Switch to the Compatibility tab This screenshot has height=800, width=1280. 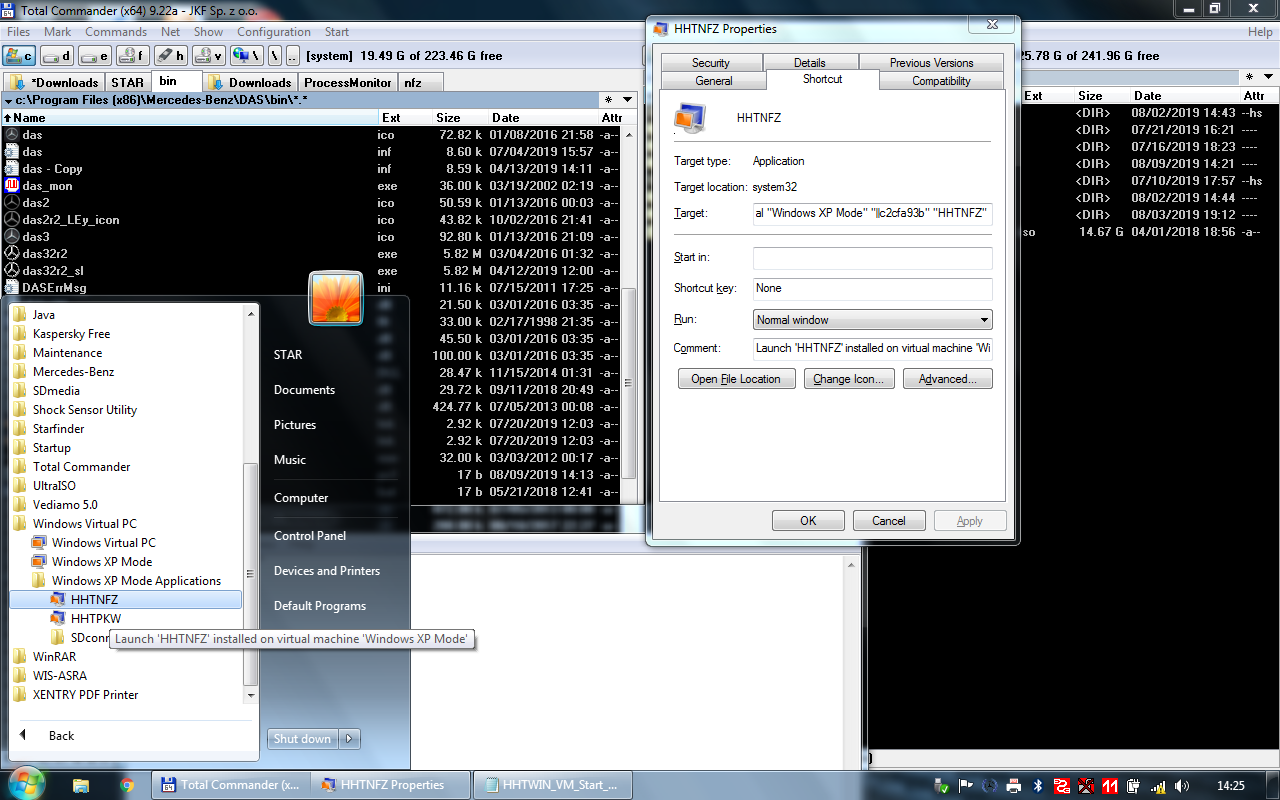[x=941, y=81]
